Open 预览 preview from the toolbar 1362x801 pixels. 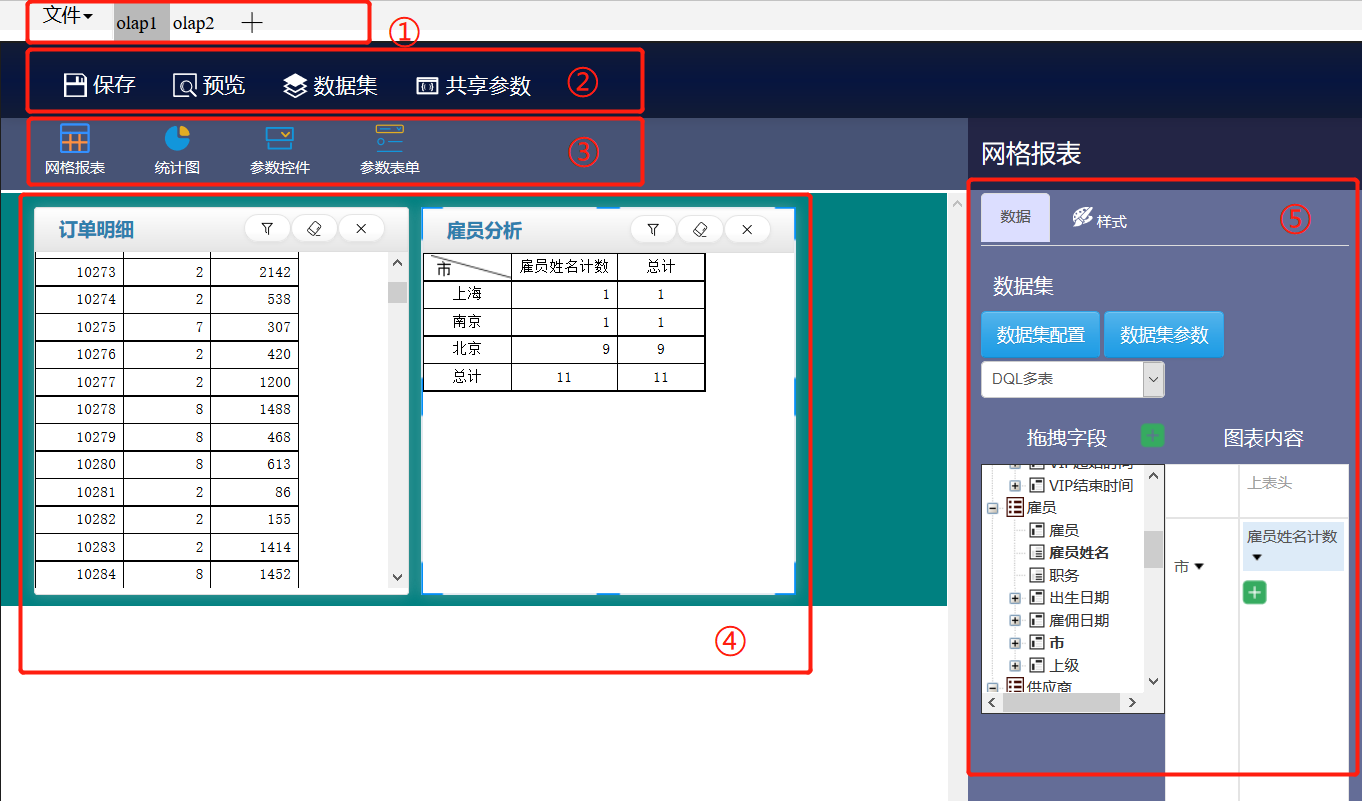tap(209, 85)
